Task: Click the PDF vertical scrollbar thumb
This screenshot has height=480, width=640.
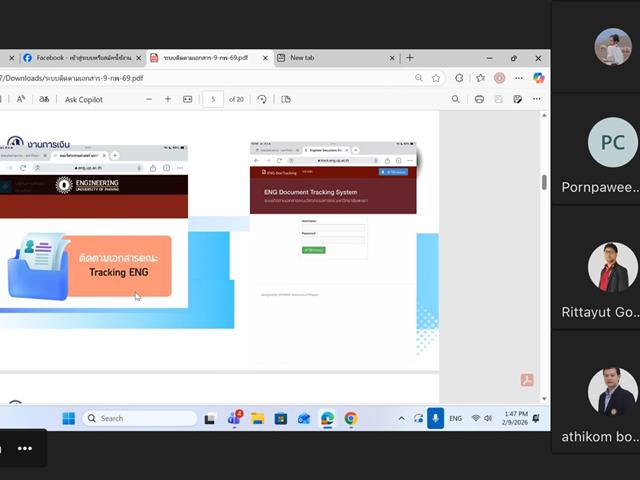Action: click(544, 182)
